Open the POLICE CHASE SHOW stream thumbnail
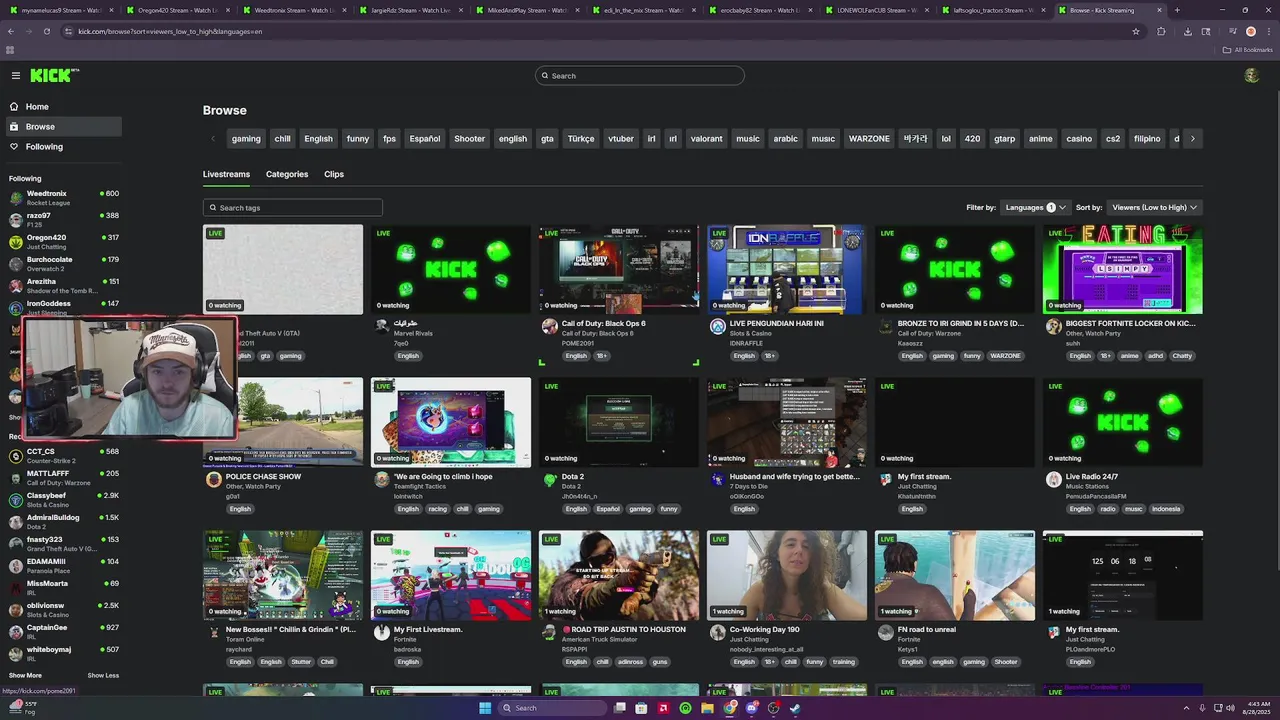The height and width of the screenshot is (720, 1280). click(x=283, y=422)
